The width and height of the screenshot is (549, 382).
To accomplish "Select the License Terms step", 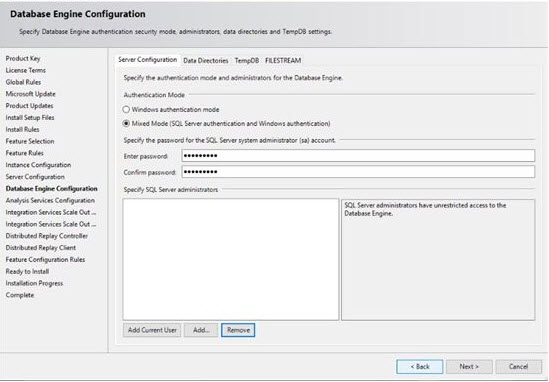I will (x=26, y=70).
